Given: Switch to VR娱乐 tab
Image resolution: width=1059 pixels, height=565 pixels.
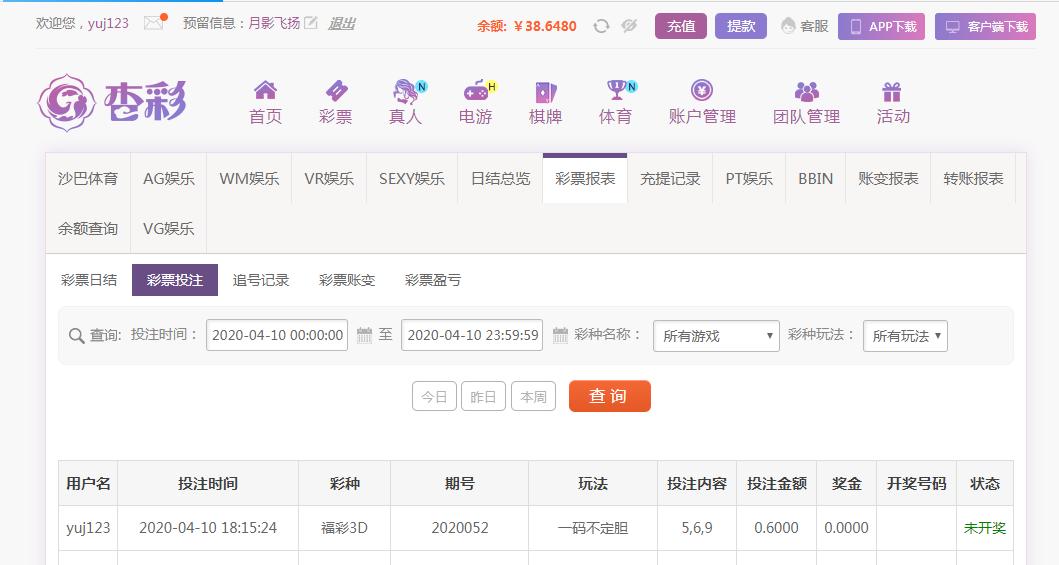Looking at the screenshot, I should pyautogui.click(x=329, y=179).
